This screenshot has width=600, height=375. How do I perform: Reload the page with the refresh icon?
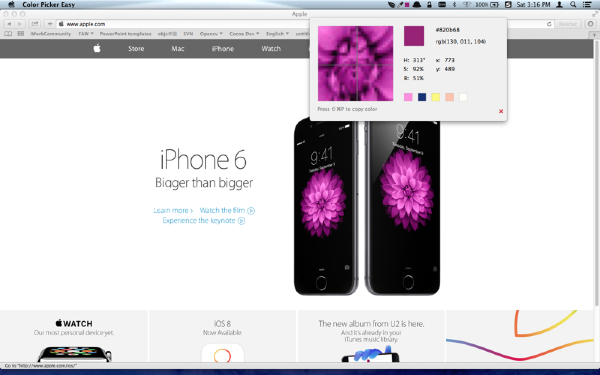(549, 24)
